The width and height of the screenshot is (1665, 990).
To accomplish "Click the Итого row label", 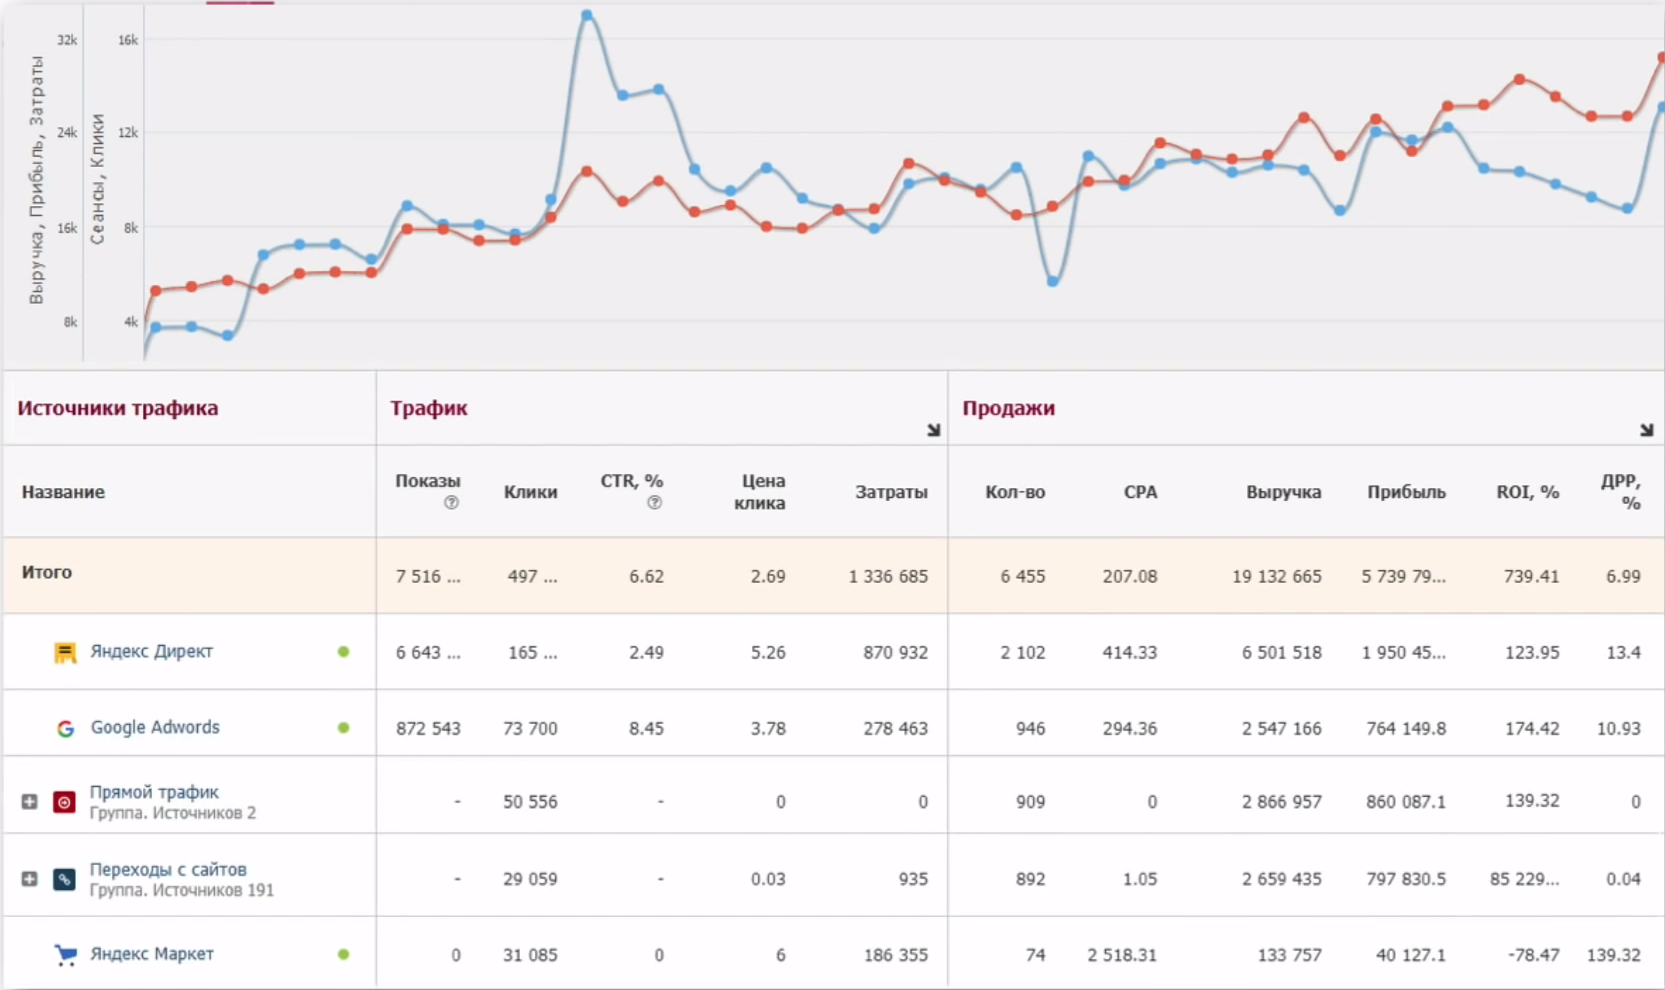I will [x=47, y=572].
